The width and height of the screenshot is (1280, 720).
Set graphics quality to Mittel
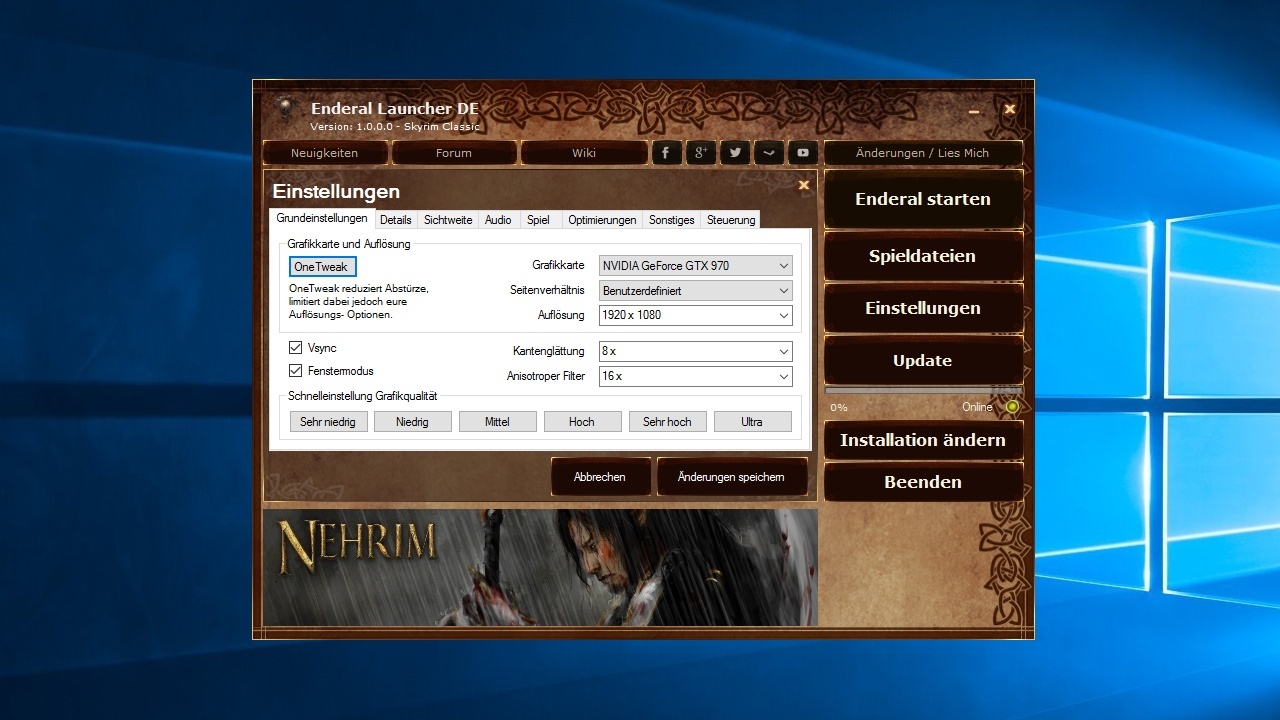[497, 422]
